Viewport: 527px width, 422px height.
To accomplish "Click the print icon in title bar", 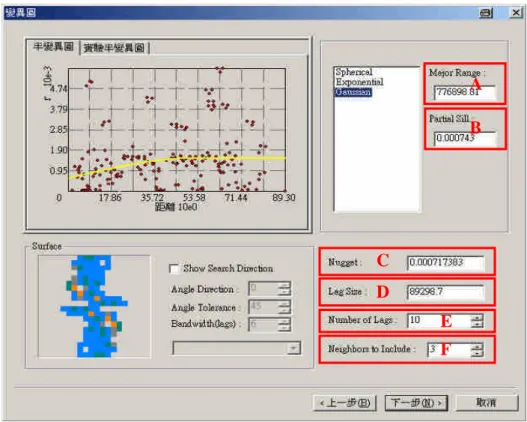I will tap(486, 13).
